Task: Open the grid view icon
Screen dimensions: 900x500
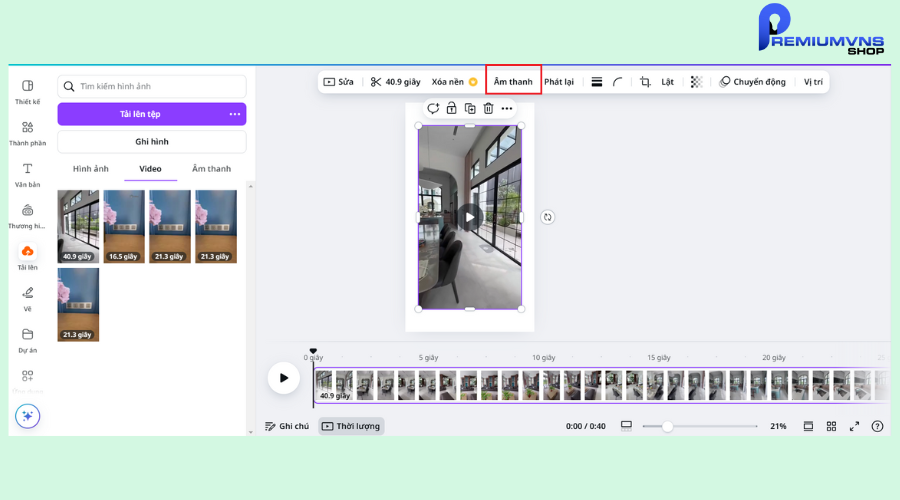Action: [x=831, y=426]
